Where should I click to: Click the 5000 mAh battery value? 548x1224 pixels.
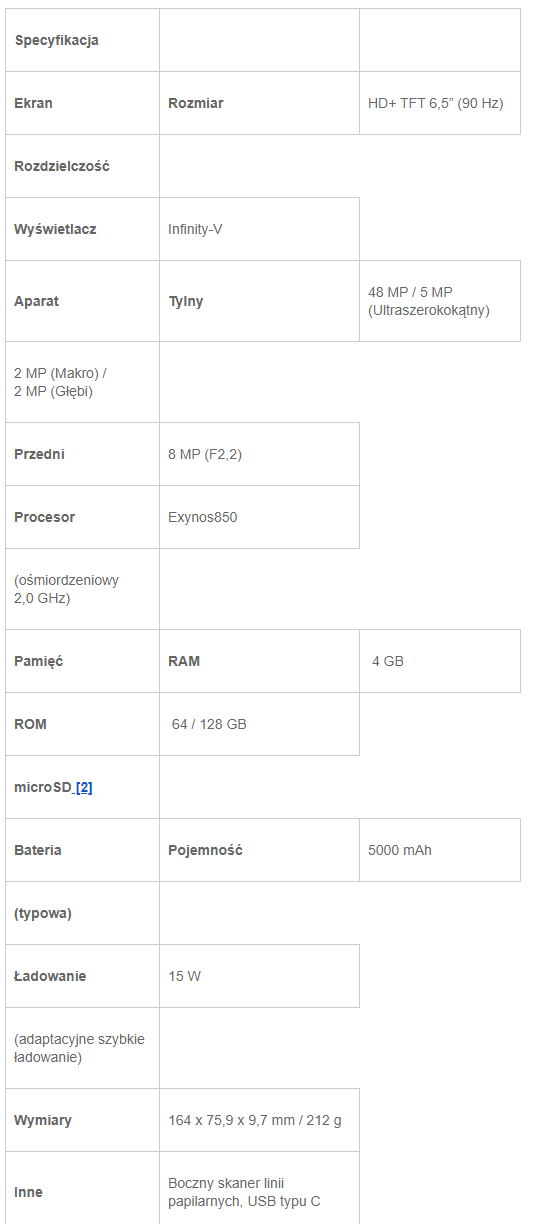pyautogui.click(x=400, y=850)
